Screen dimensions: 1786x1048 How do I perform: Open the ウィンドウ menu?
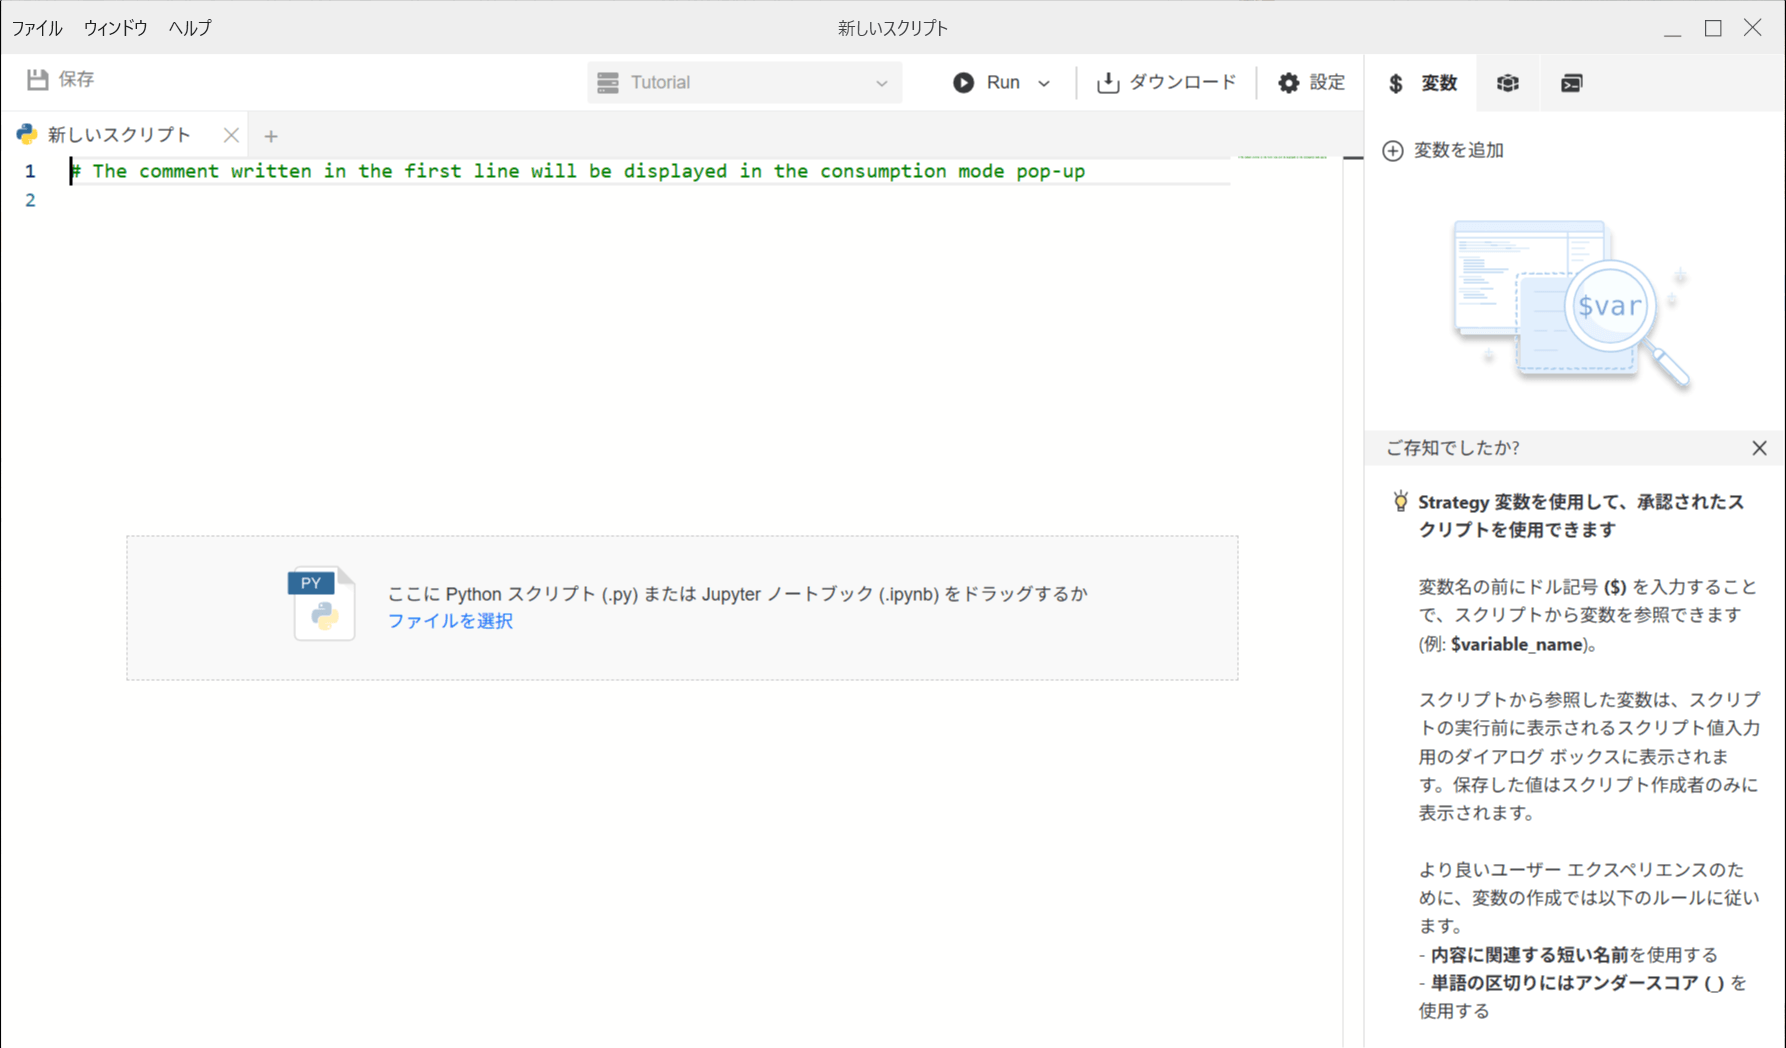[x=115, y=28]
